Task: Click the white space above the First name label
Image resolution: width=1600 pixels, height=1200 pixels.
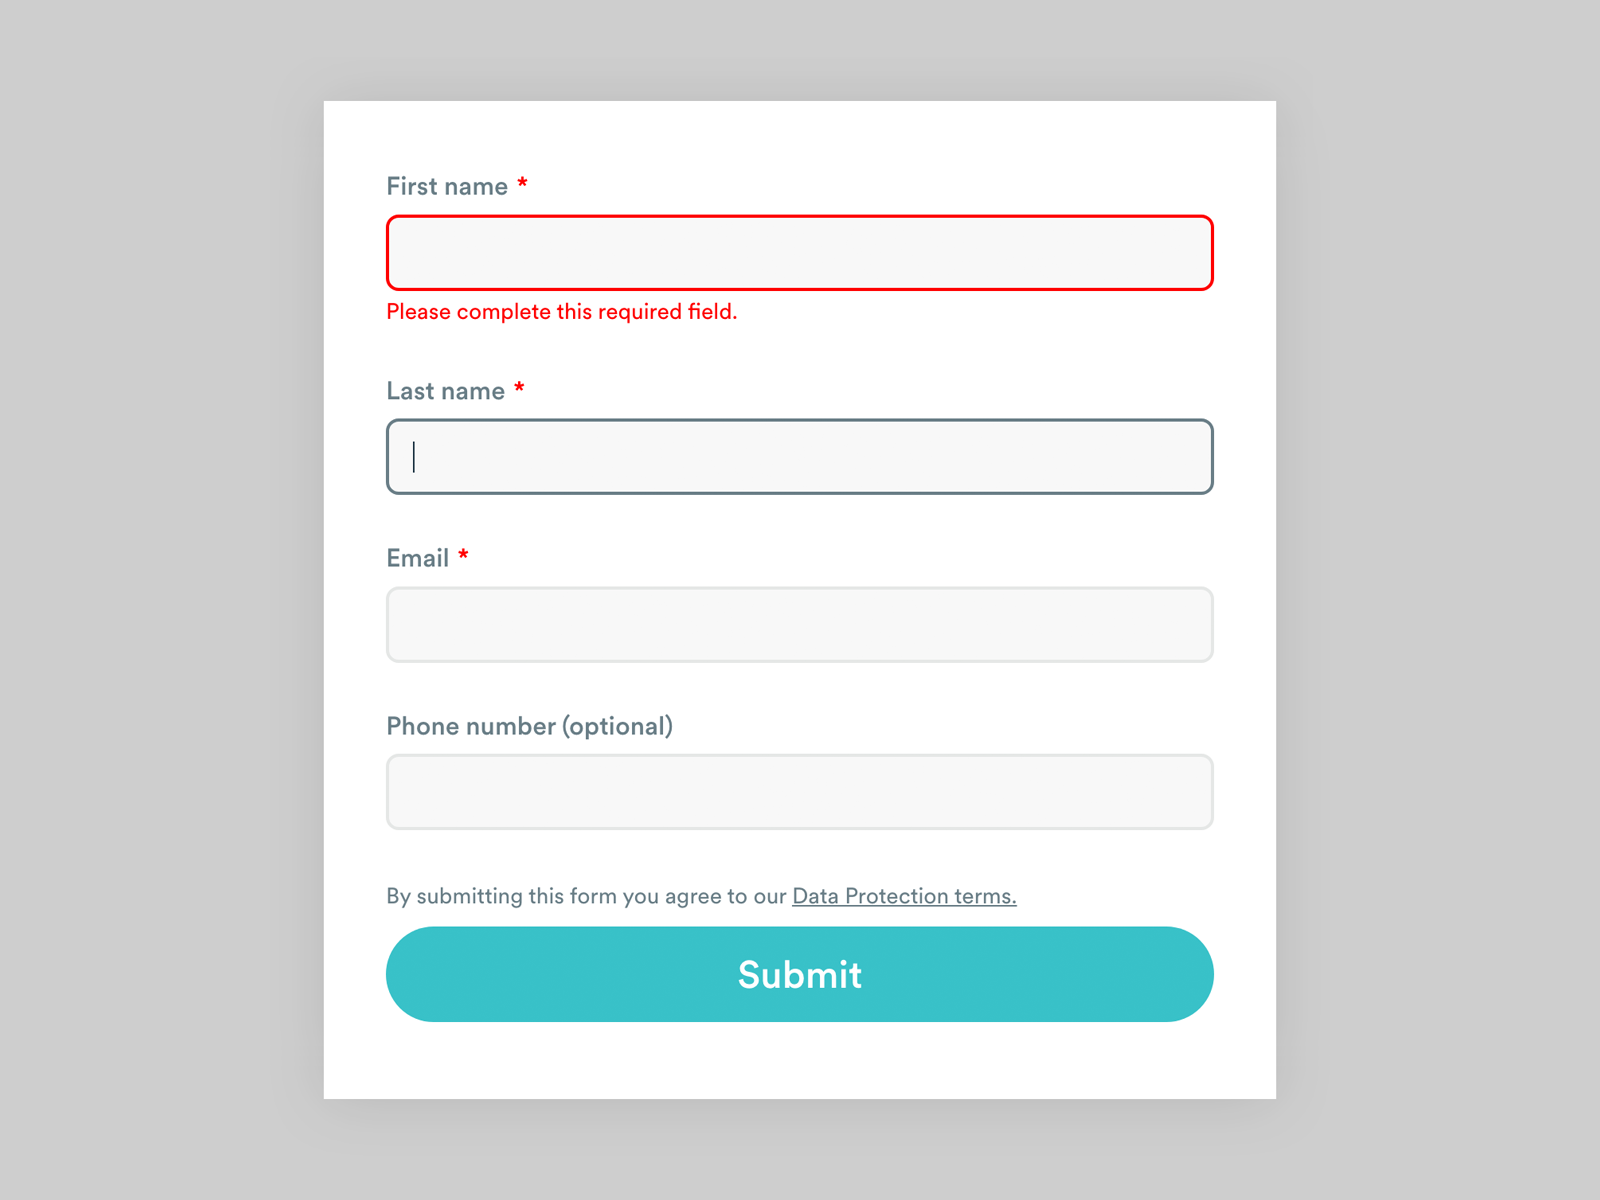Action: [x=800, y=135]
